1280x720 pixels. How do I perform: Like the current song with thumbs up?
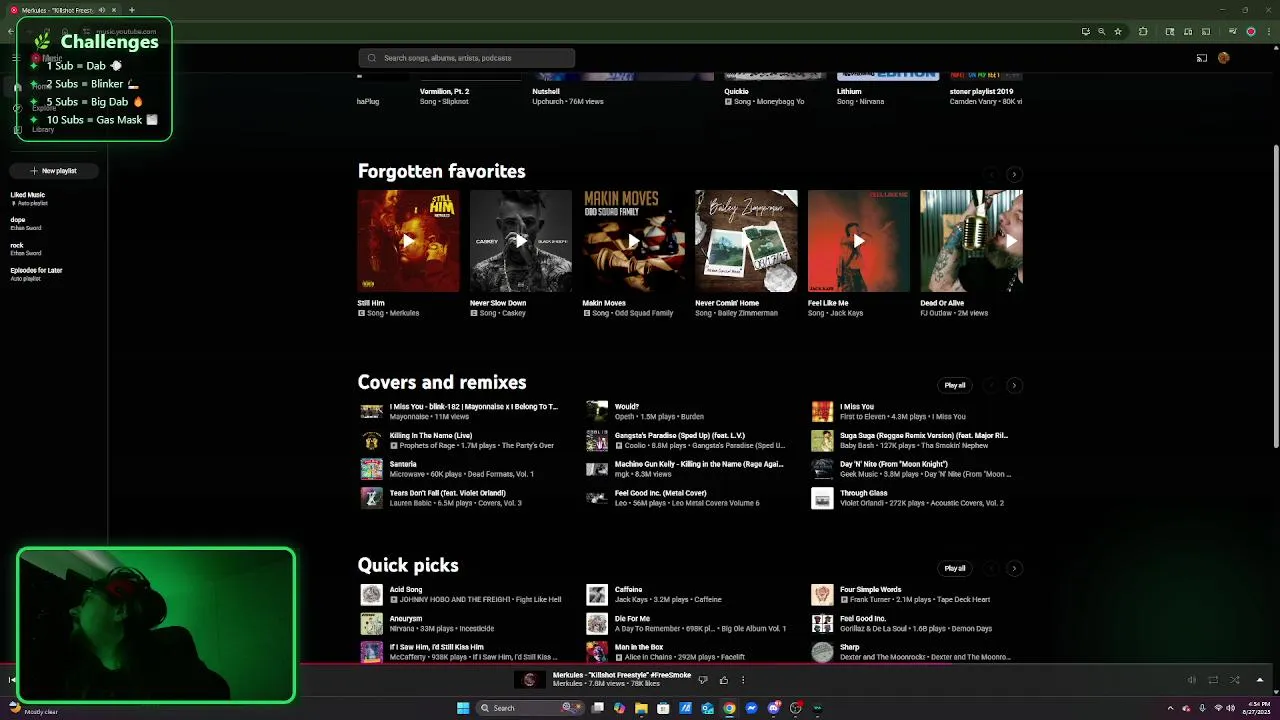[x=723, y=680]
